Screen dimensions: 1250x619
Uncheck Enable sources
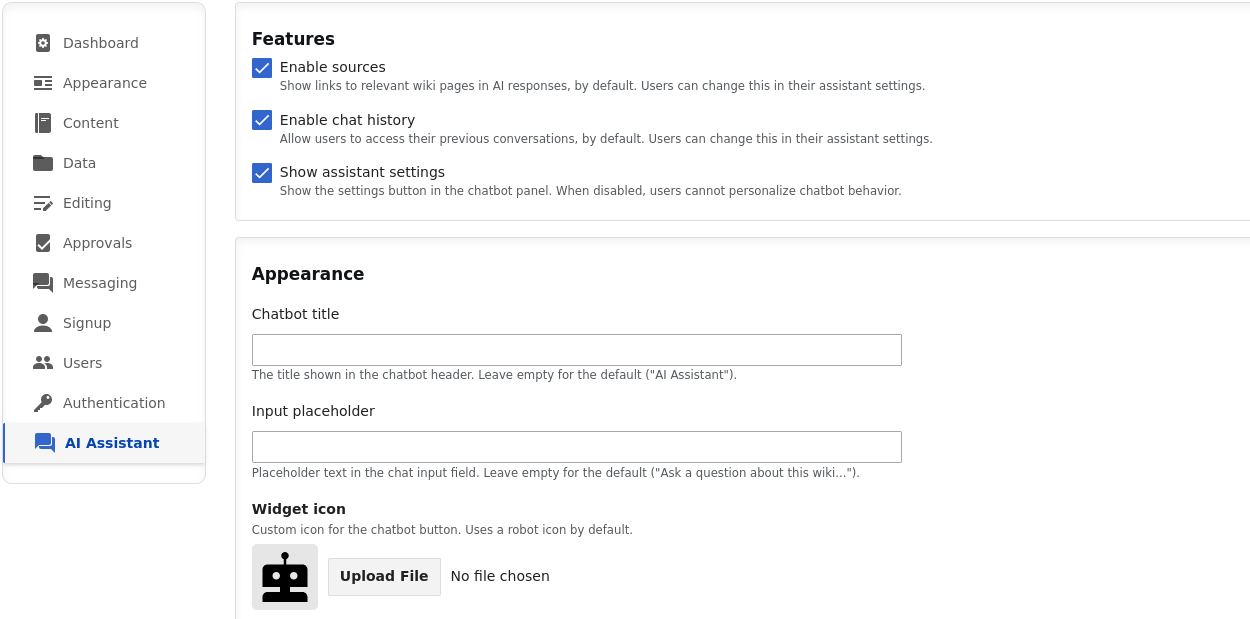pos(261,68)
